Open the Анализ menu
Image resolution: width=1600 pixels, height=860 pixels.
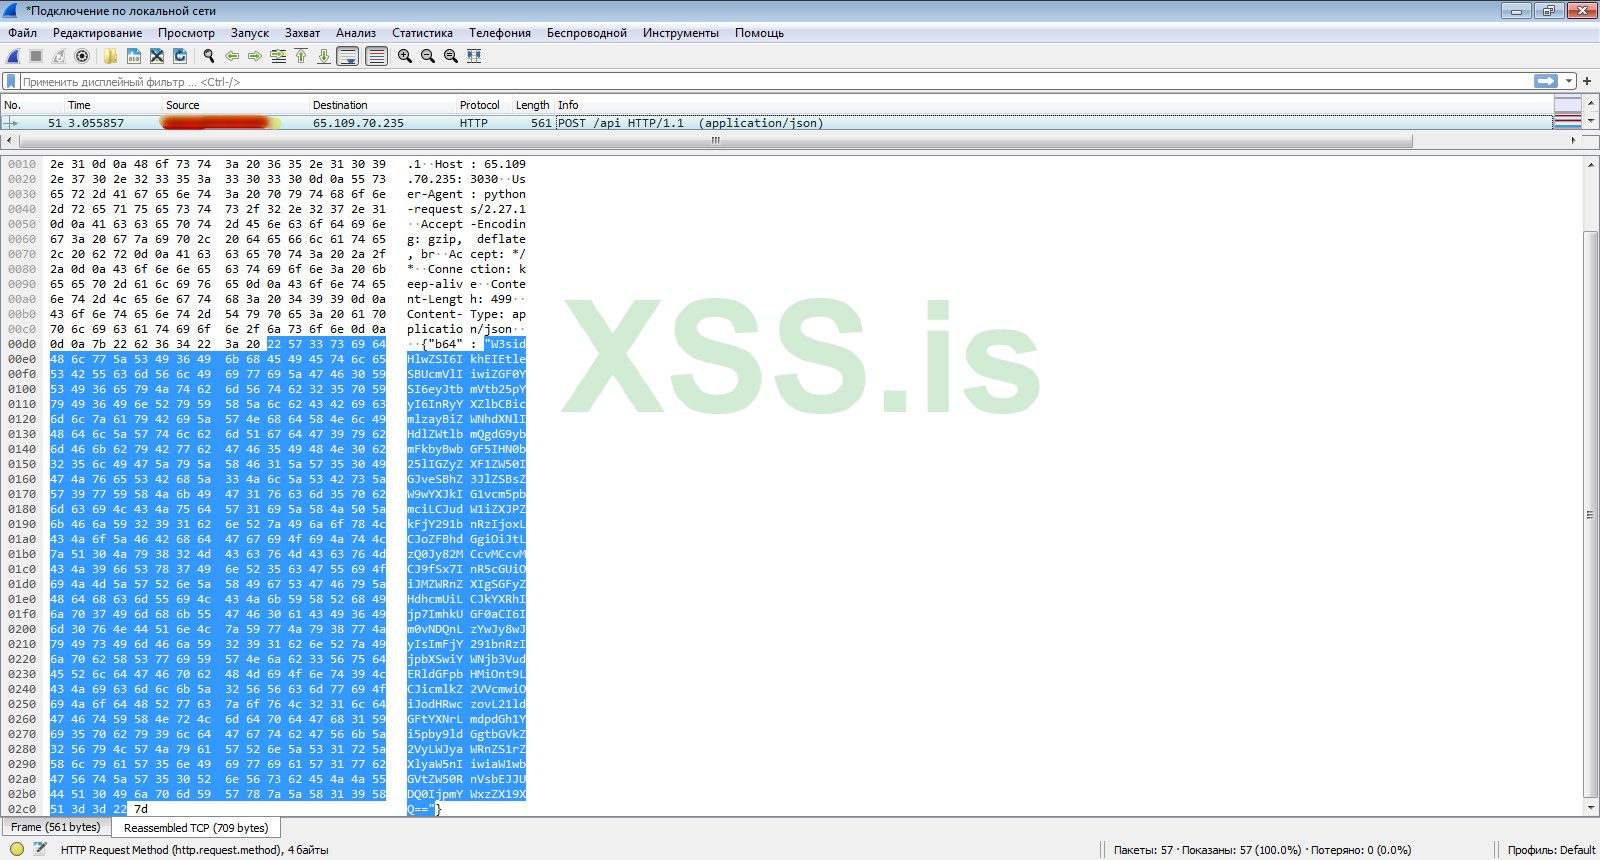point(356,33)
